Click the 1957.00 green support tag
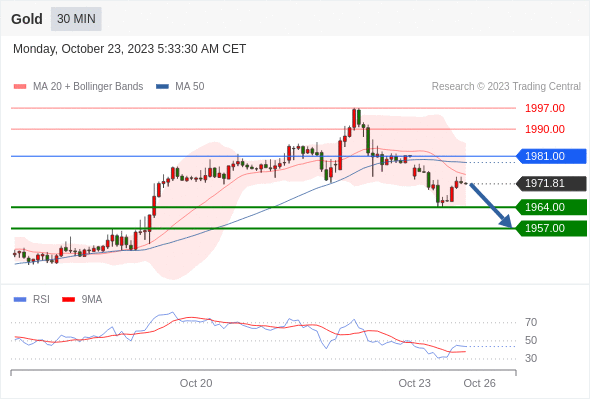 pyautogui.click(x=551, y=228)
